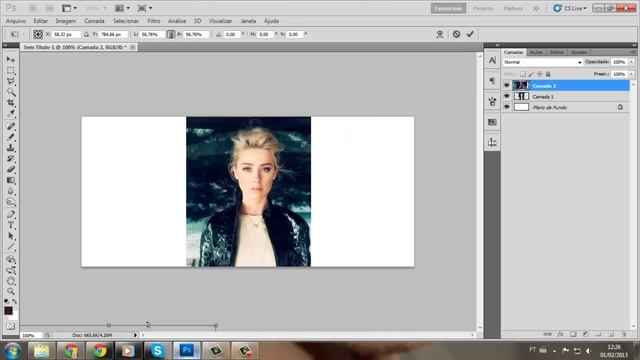
Task: Commit the transform with the checkmark
Action: coord(470,34)
